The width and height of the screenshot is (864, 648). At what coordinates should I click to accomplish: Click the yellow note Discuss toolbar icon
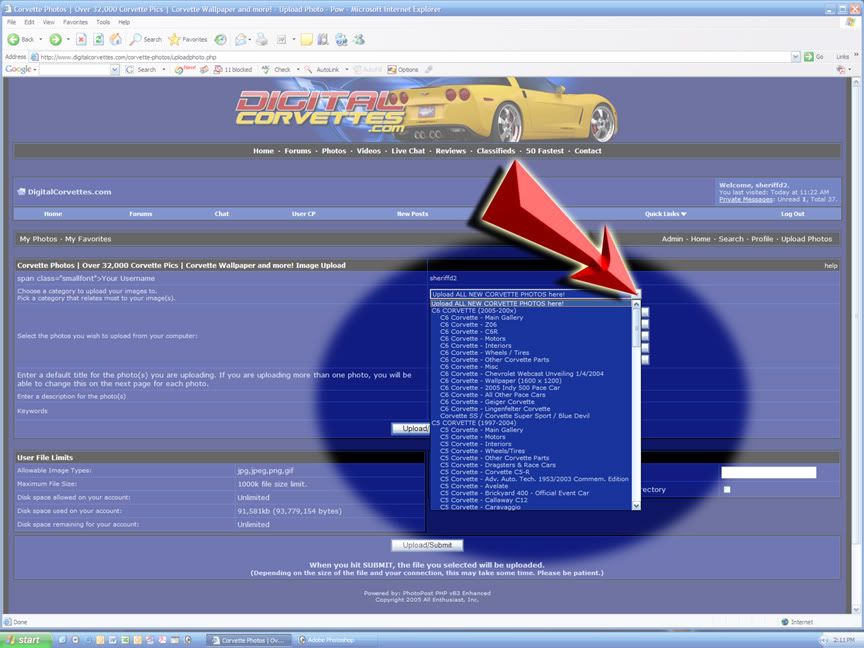point(306,39)
